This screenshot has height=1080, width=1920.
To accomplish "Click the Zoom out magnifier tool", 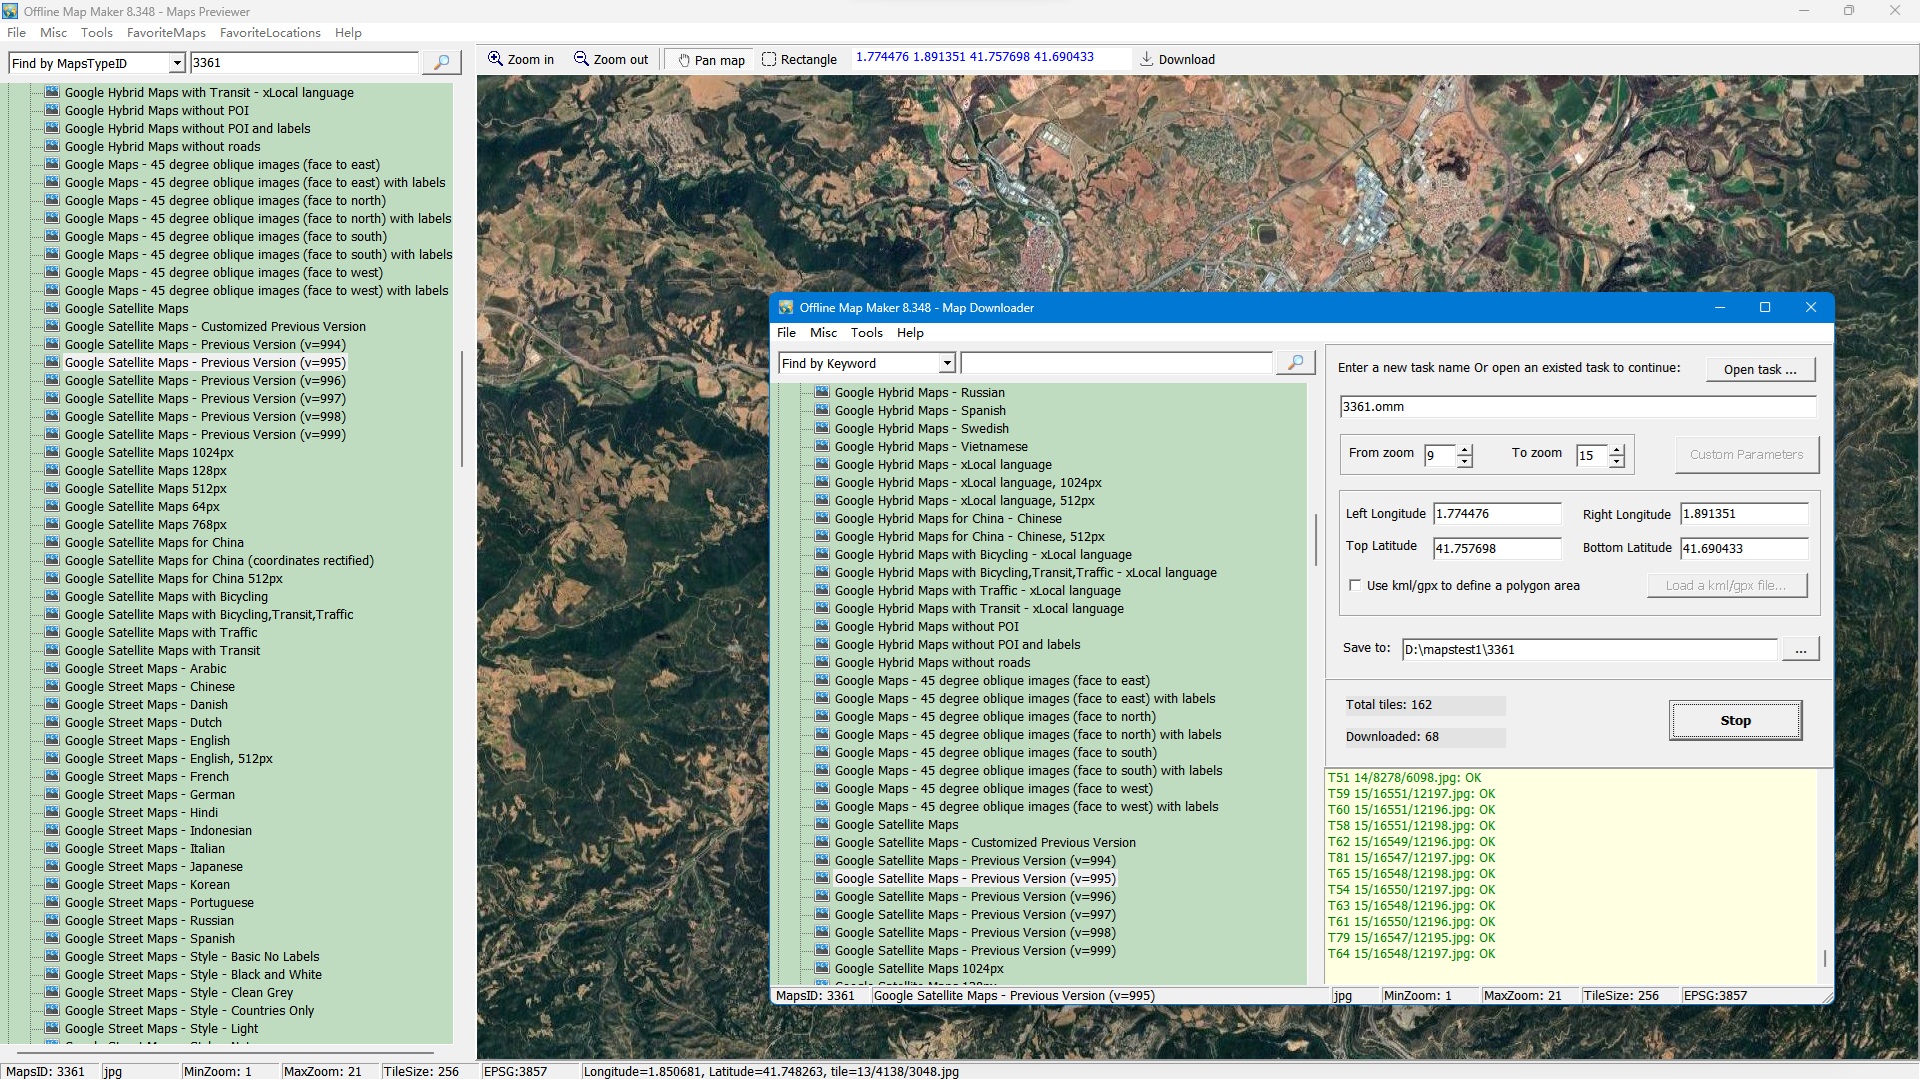I will tap(610, 60).
